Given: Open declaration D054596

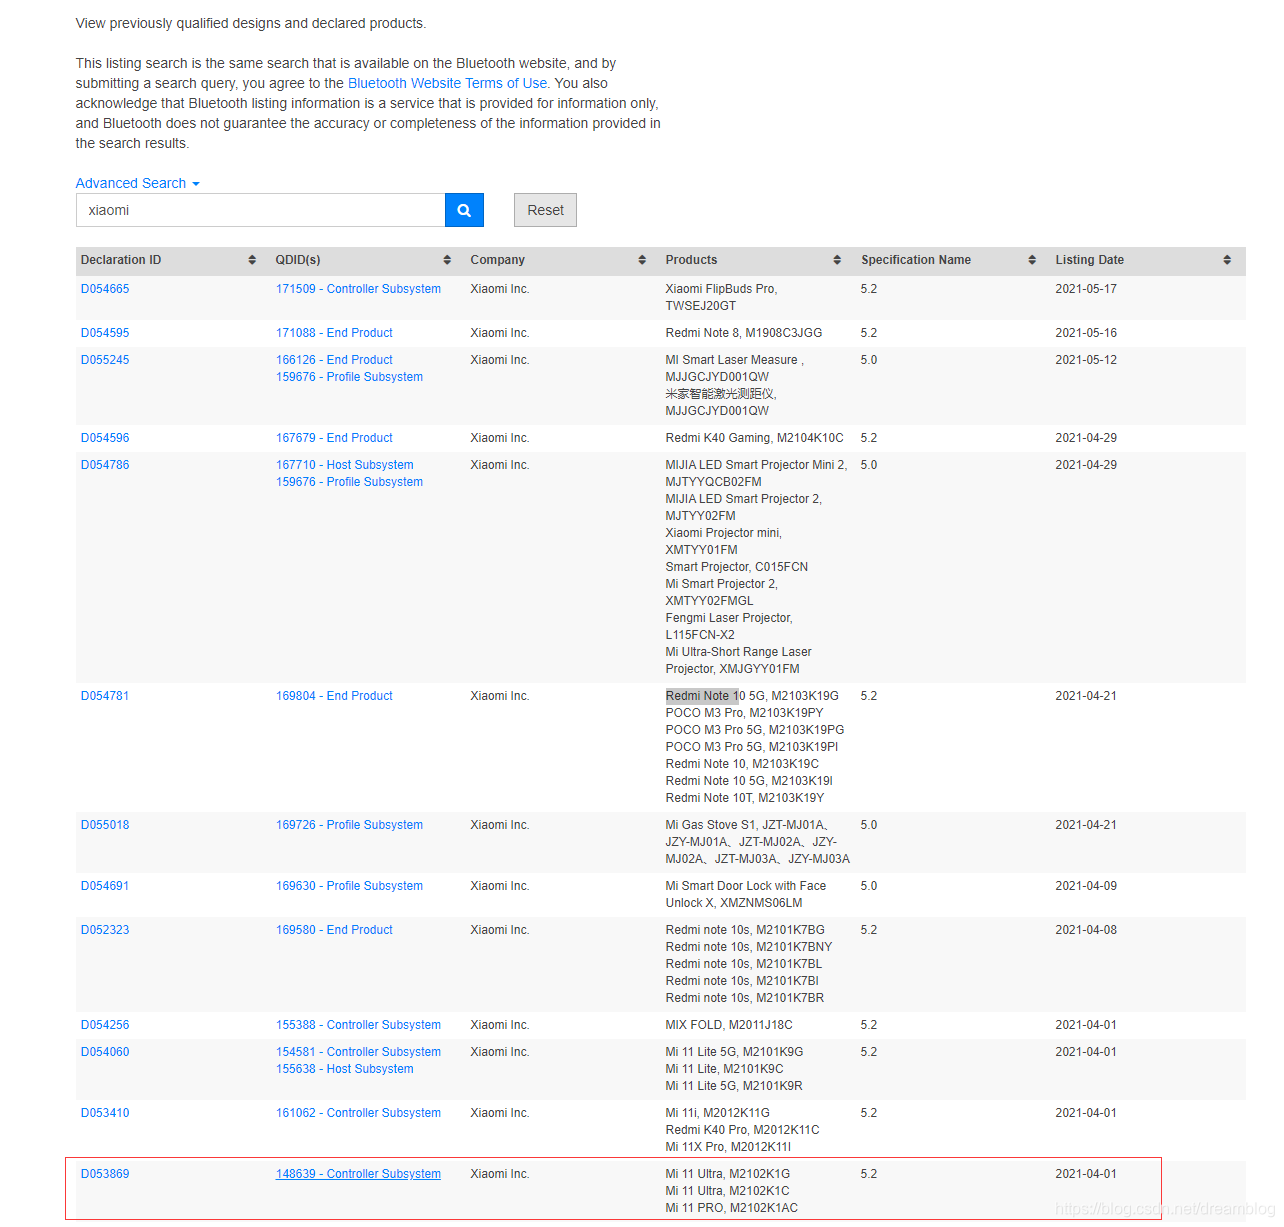Looking at the screenshot, I should point(105,438).
